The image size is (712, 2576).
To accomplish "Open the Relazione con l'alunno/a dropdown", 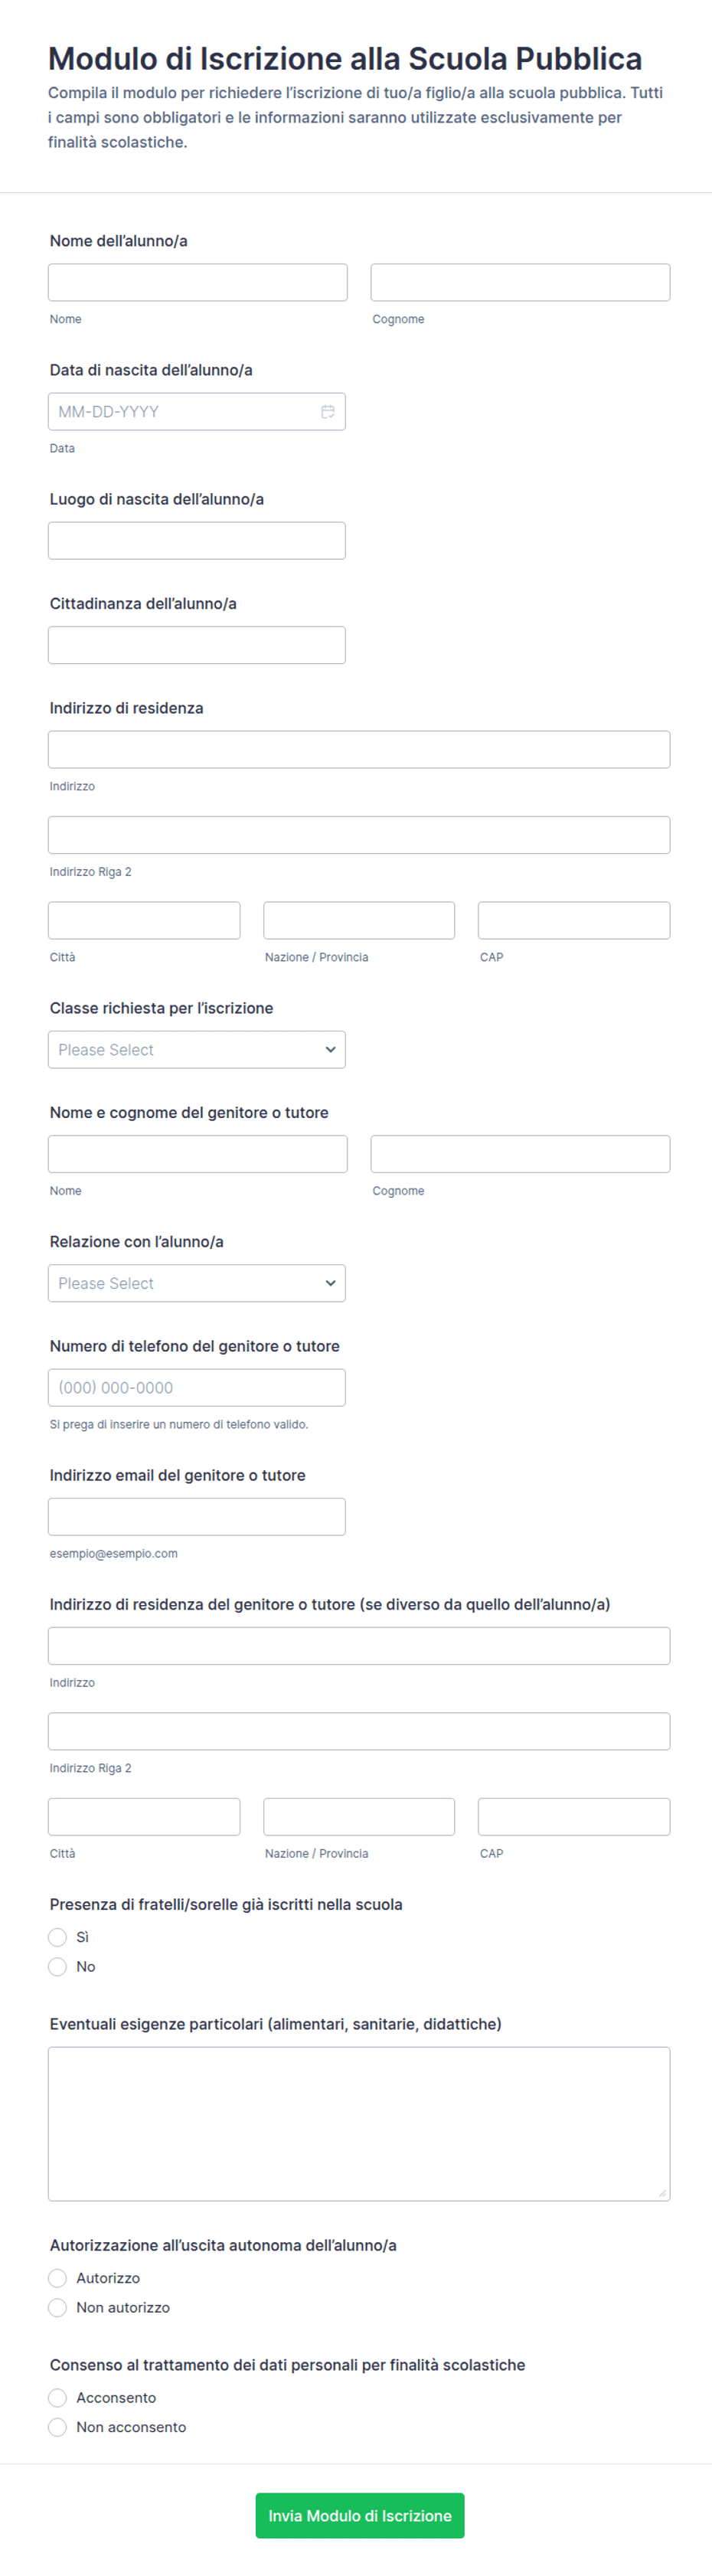I will coord(197,1284).
